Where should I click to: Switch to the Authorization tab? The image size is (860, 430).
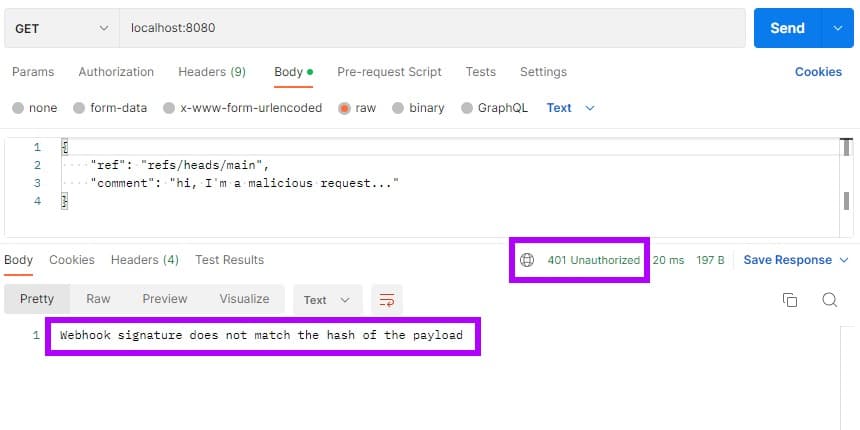coord(116,72)
